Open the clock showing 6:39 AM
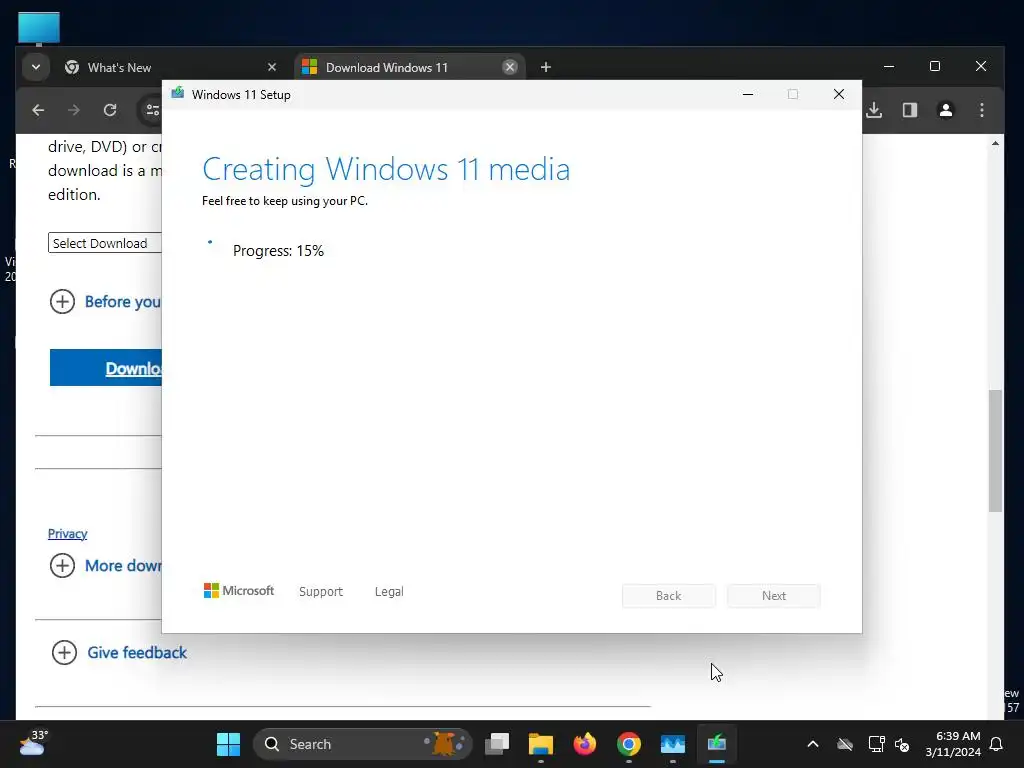 click(x=953, y=744)
